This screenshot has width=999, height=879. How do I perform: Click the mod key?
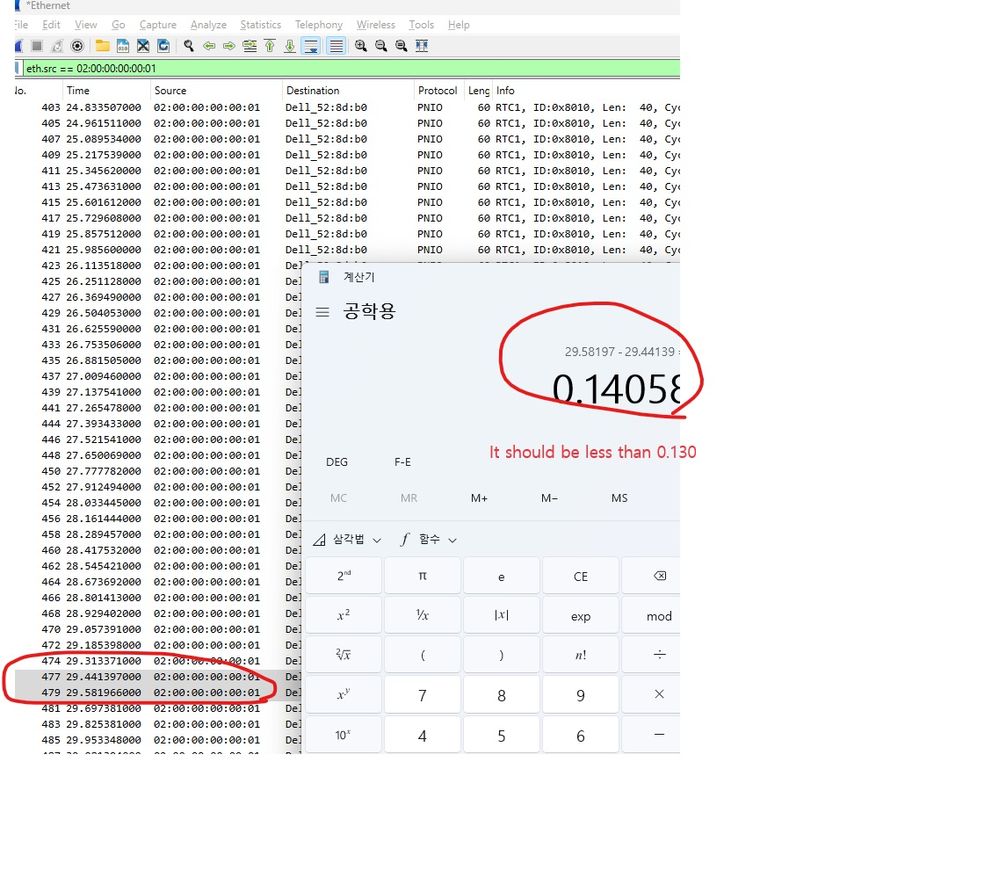point(651,616)
